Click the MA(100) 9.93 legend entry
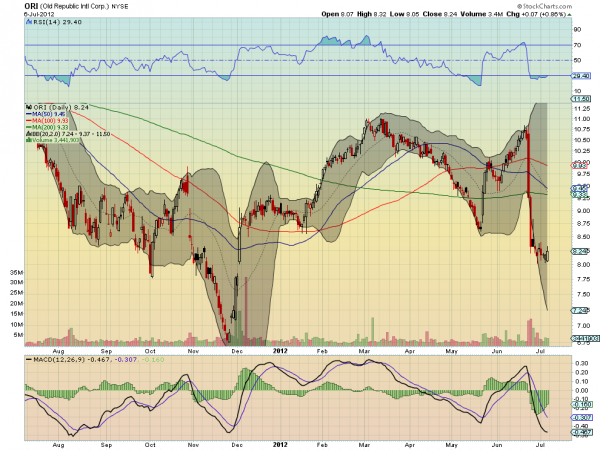 click(x=50, y=121)
